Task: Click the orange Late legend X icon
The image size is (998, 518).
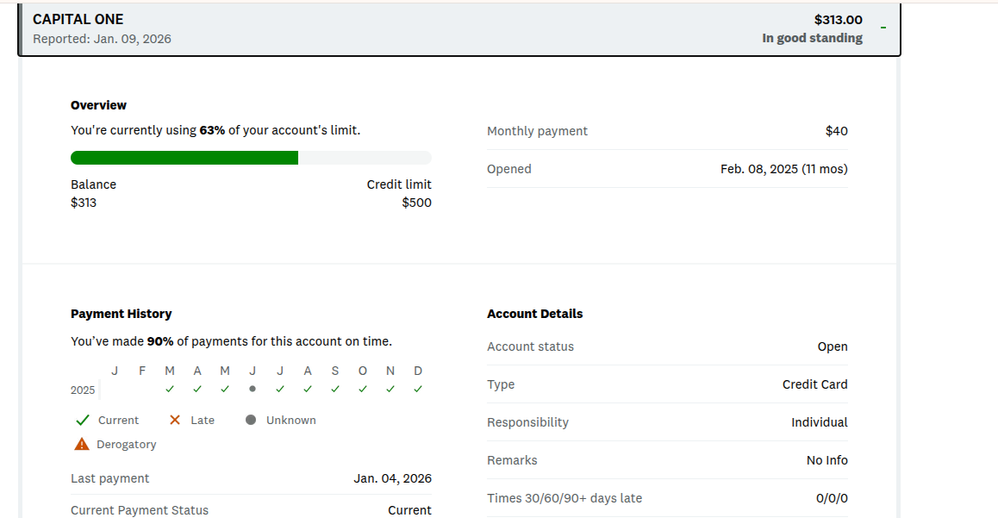Action: (175, 420)
